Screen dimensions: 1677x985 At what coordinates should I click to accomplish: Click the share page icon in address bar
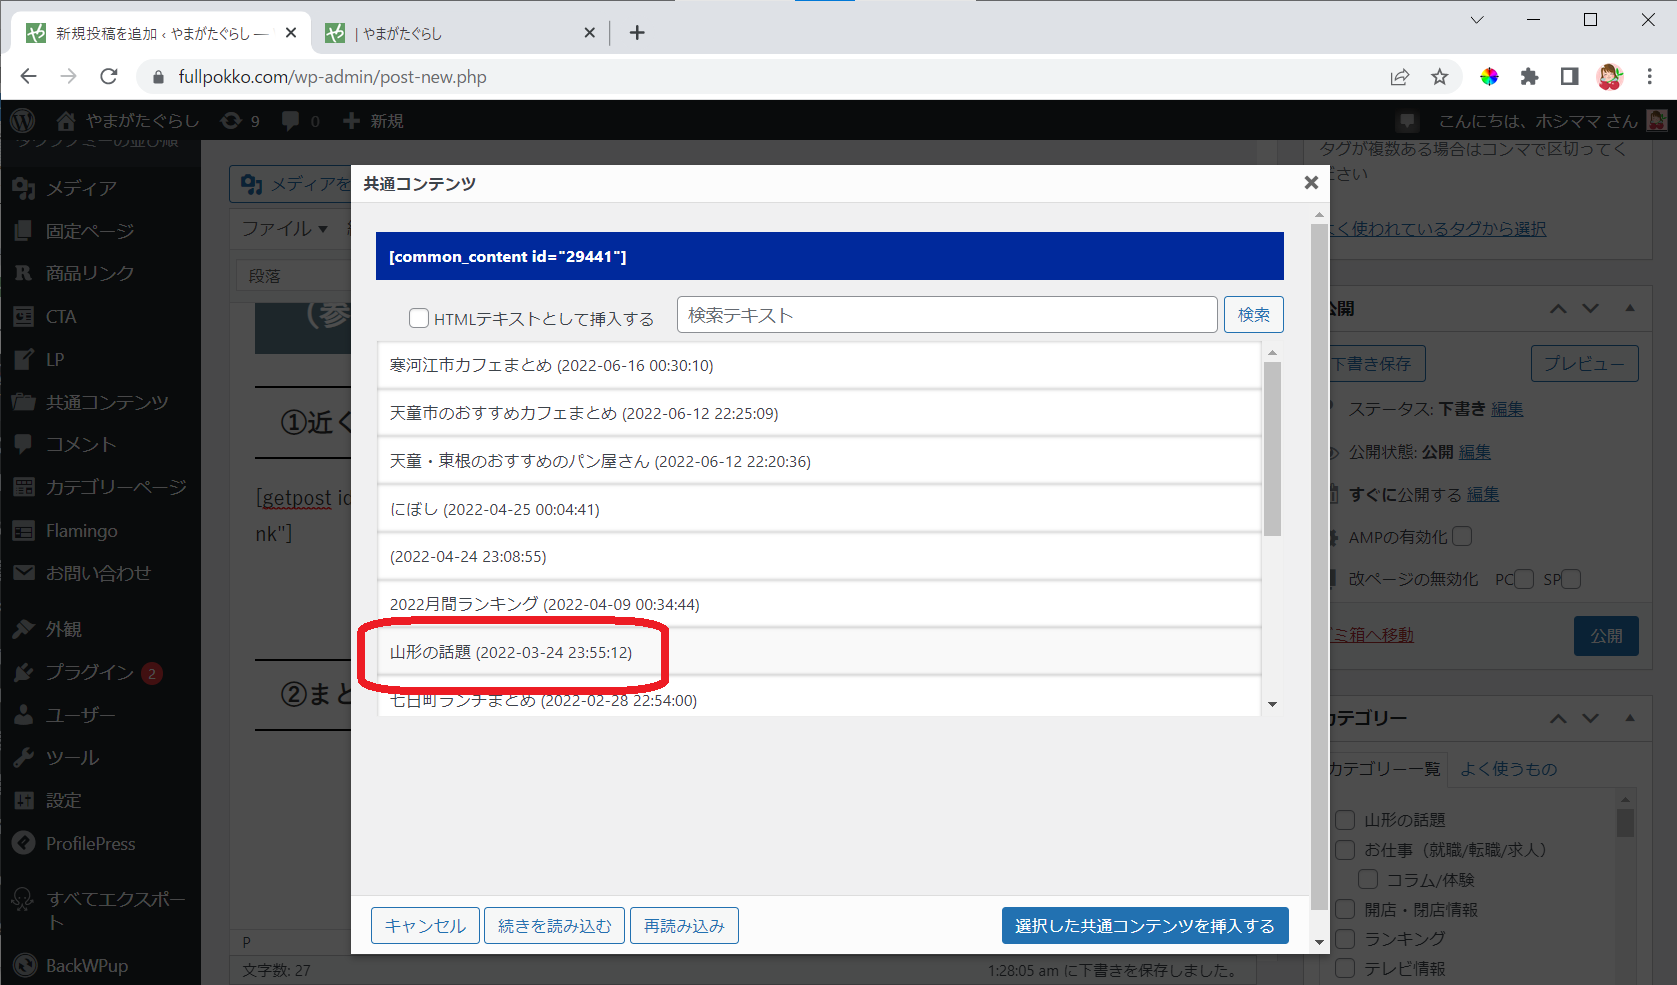[1399, 77]
